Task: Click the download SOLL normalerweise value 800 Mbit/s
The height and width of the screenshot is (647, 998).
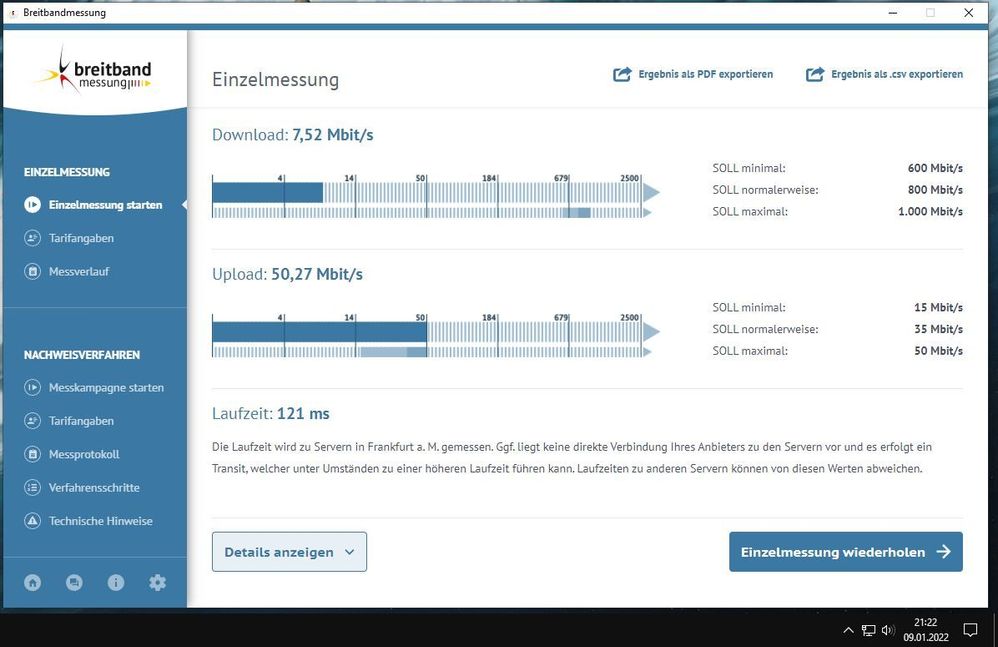Action: point(935,190)
